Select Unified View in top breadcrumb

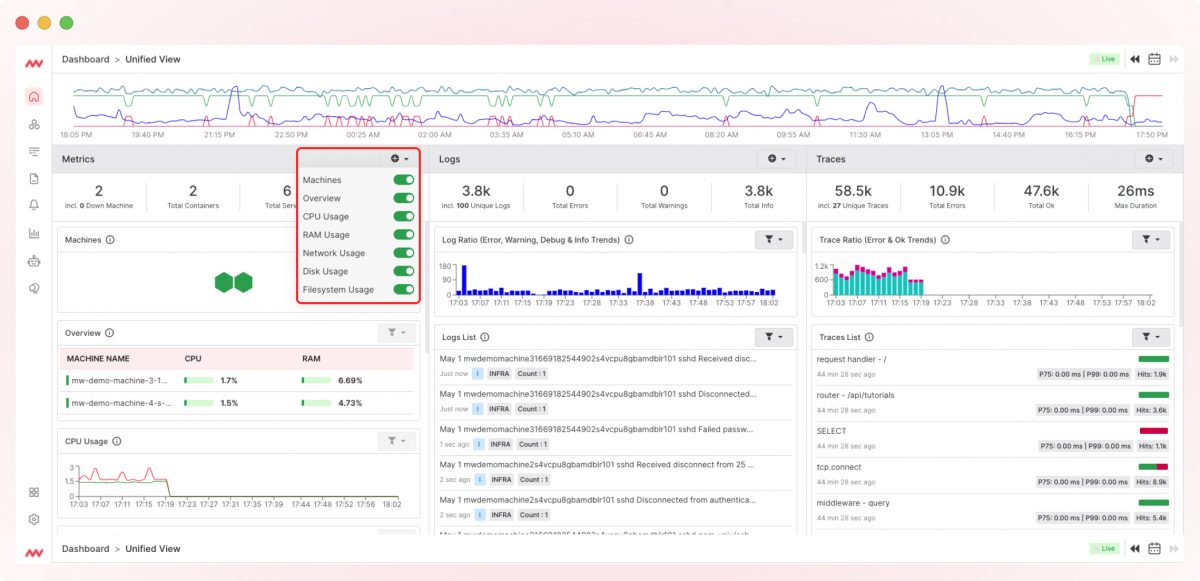click(x=153, y=59)
